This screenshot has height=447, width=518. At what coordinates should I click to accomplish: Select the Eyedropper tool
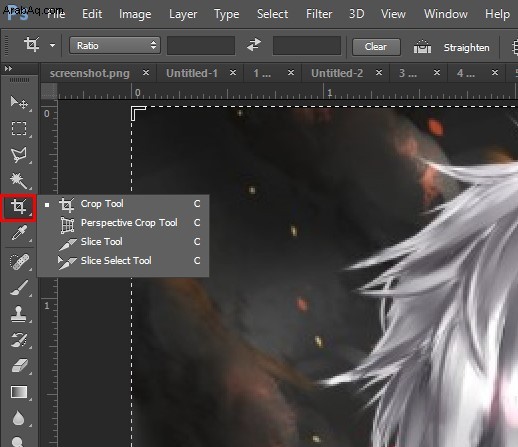coord(19,233)
